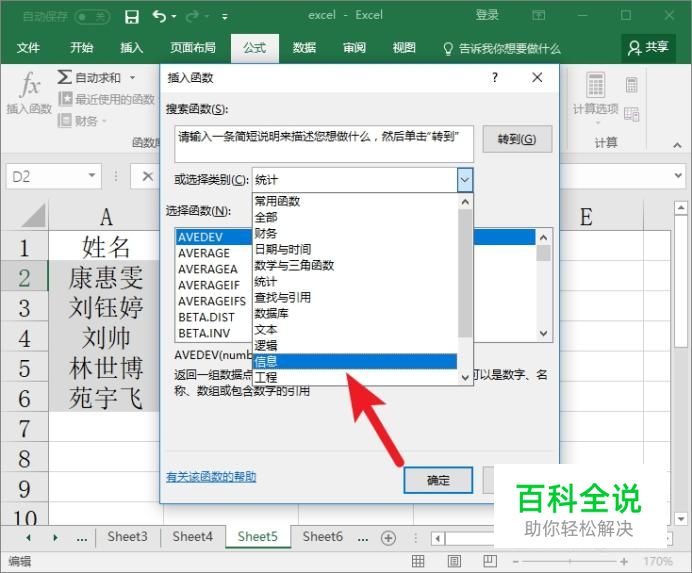This screenshot has width=692, height=573.
Task: Click the ribbon display options icon
Action: tap(538, 15)
